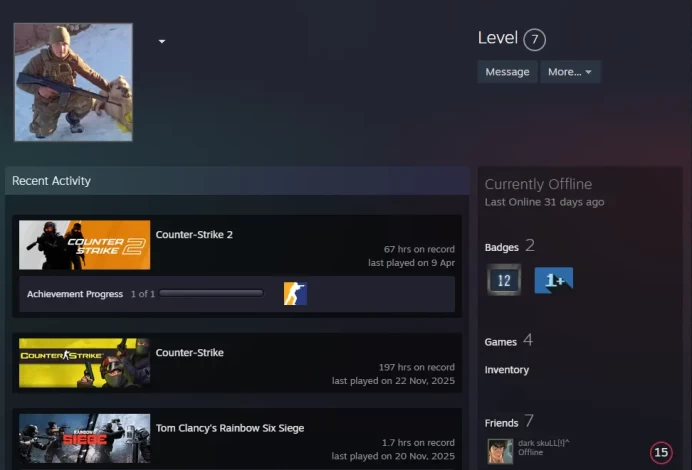Open the More... dropdown menu
Screen dimensions: 692x470
pos(570,72)
